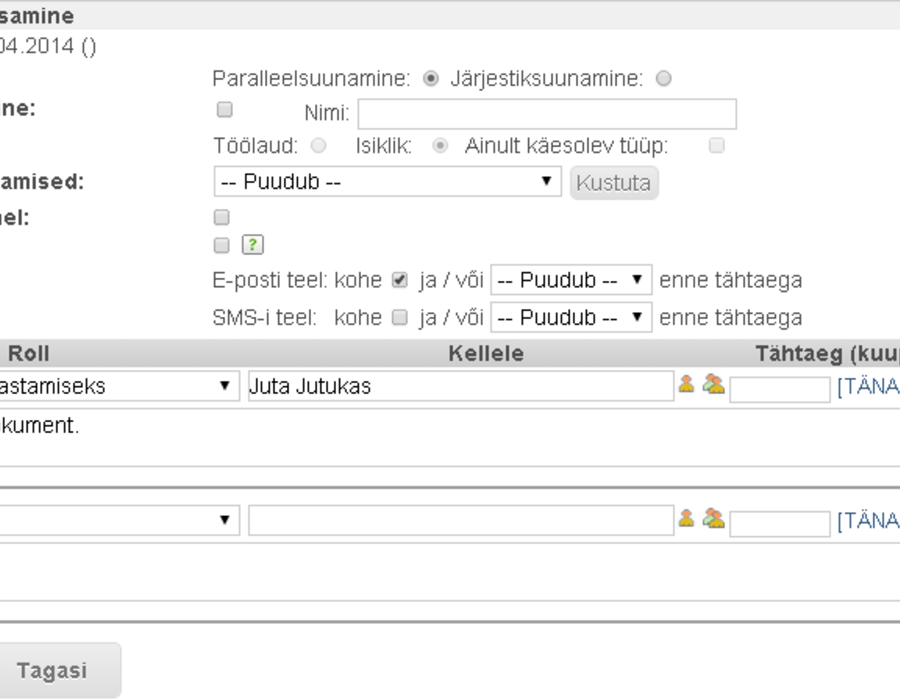Click the deadline field in the empty row
The width and height of the screenshot is (900, 700).
tap(779, 524)
